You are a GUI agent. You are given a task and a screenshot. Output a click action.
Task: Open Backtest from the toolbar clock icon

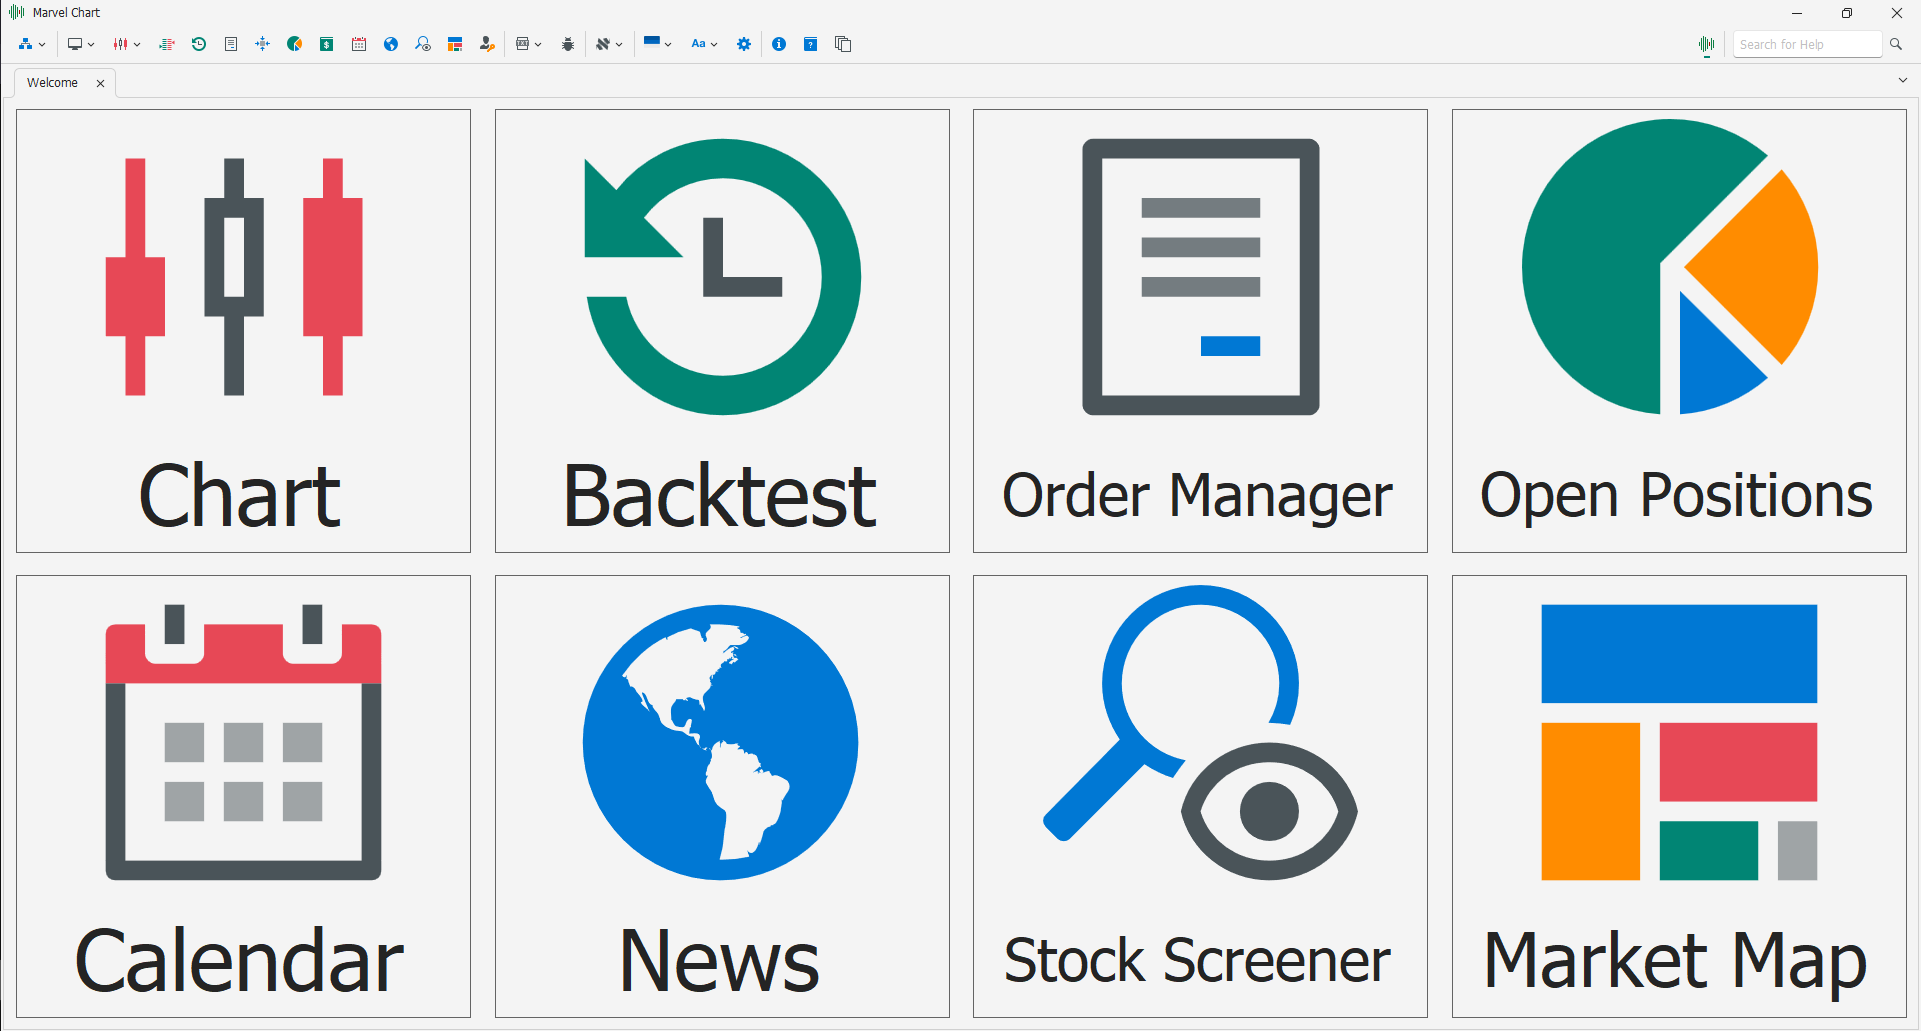[199, 44]
